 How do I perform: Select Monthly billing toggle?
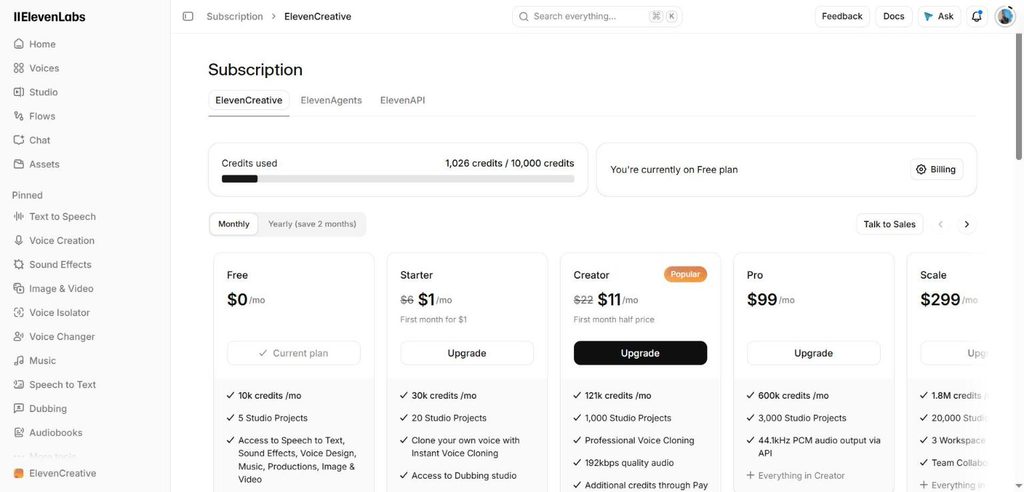(x=234, y=224)
